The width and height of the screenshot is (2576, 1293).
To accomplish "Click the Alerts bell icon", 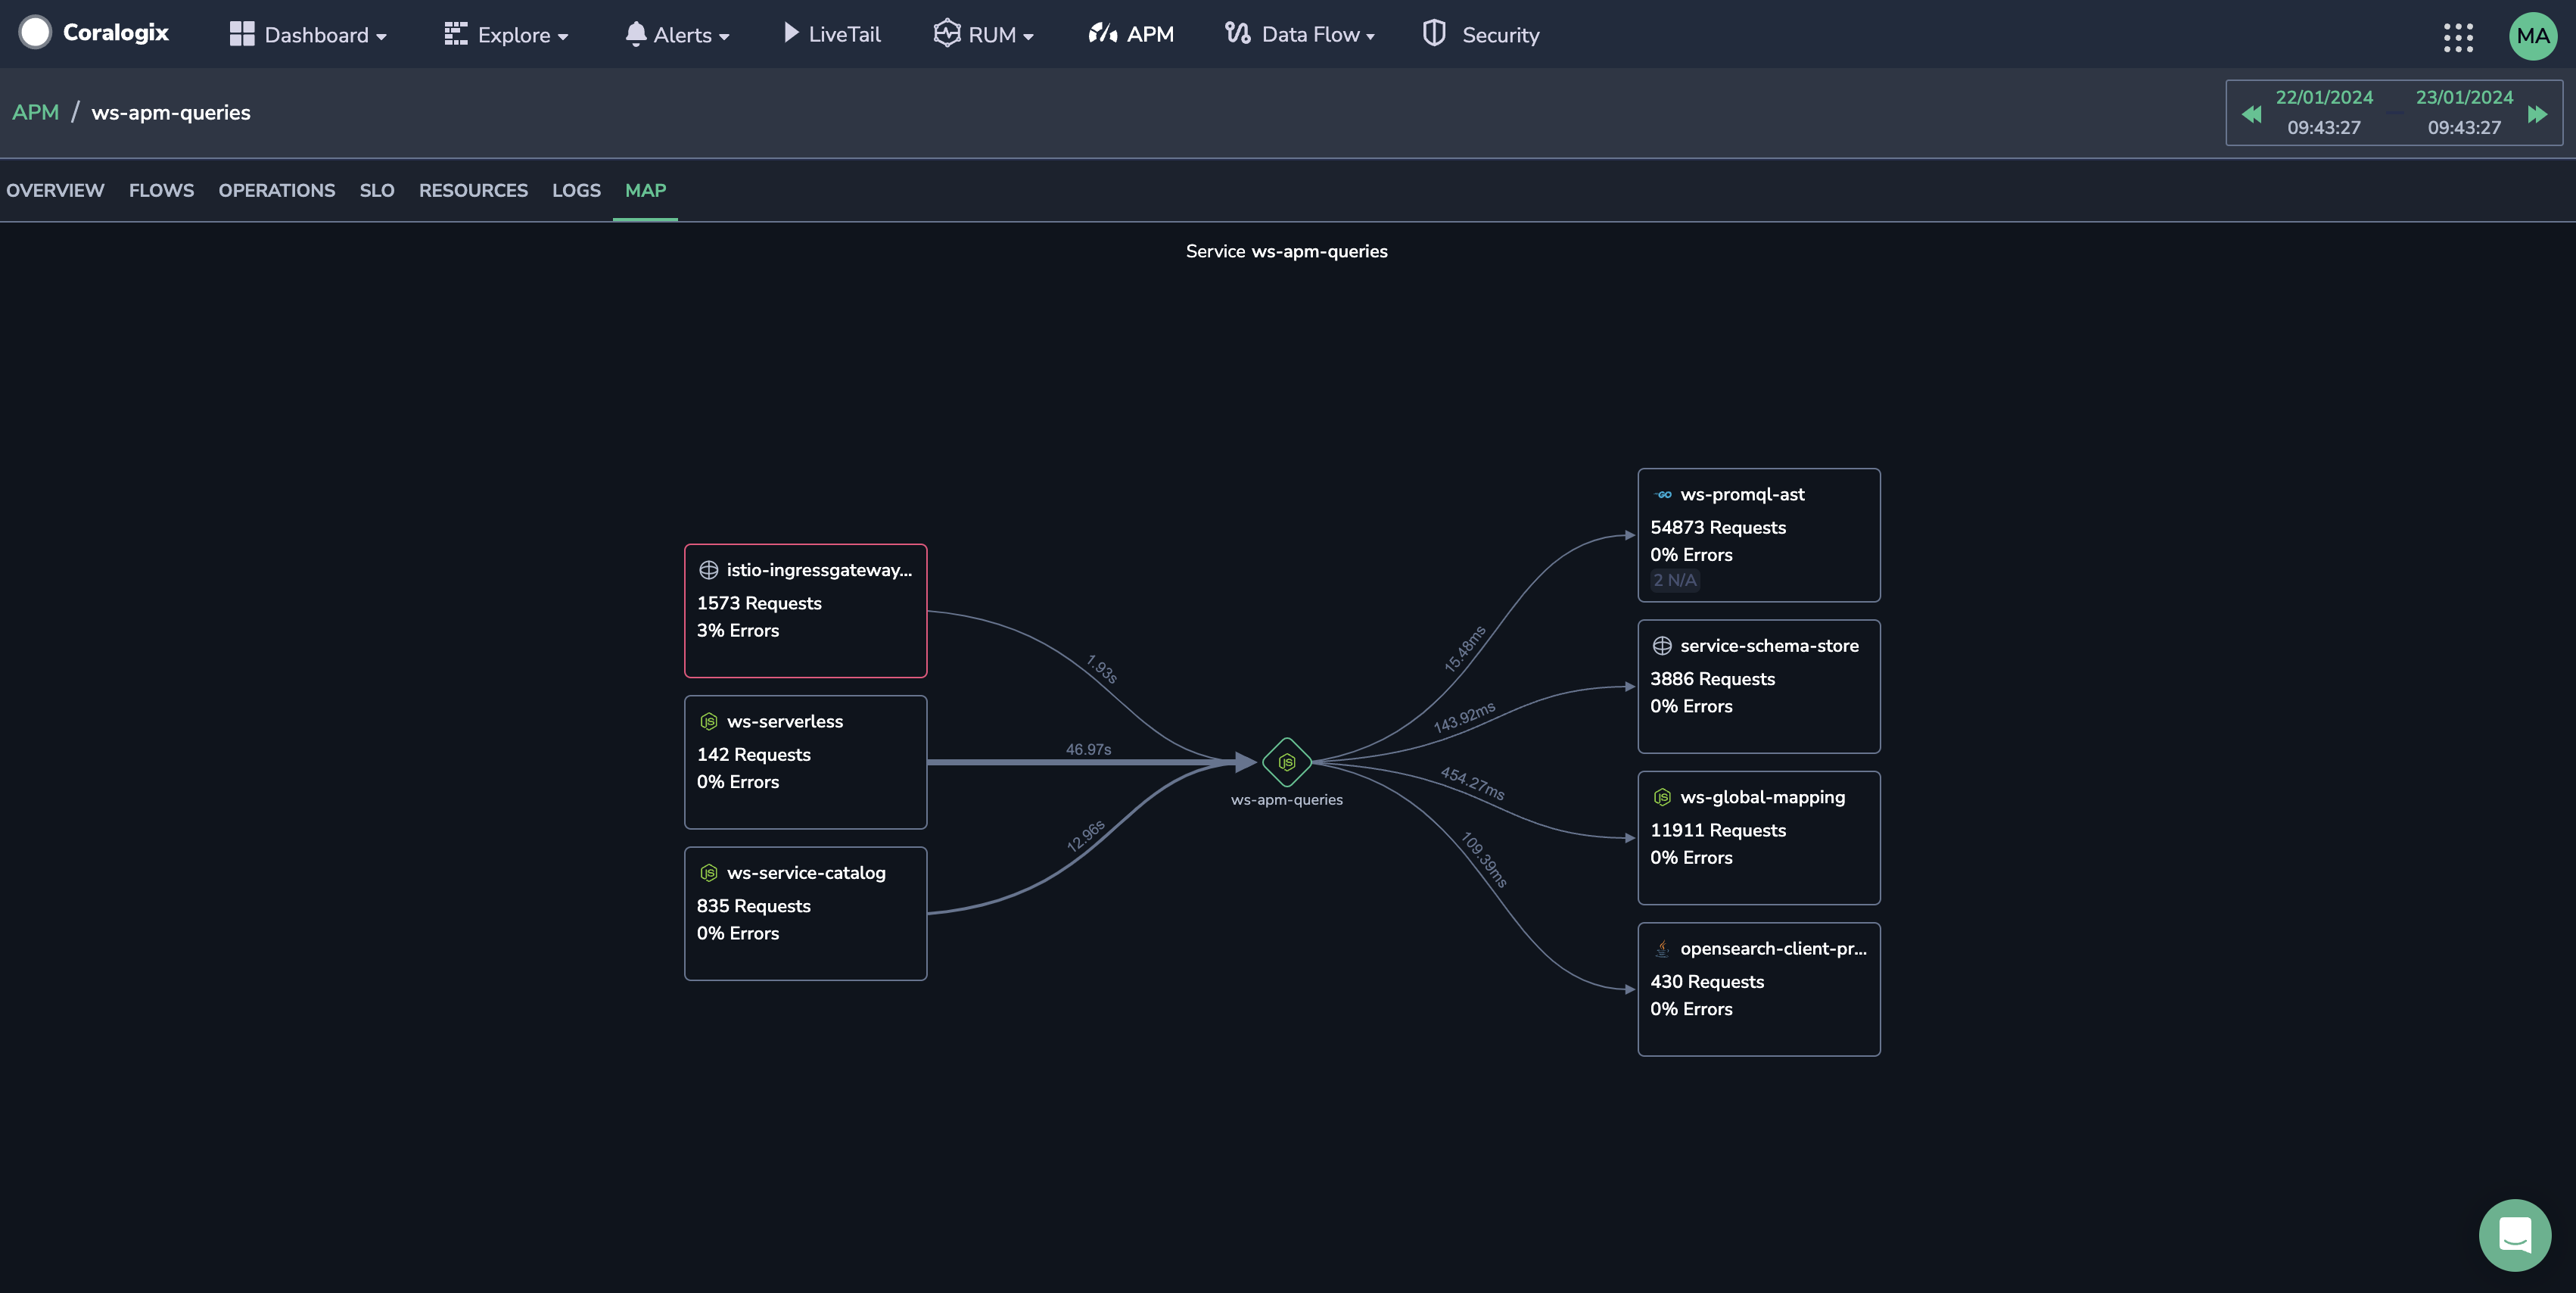I will [635, 34].
